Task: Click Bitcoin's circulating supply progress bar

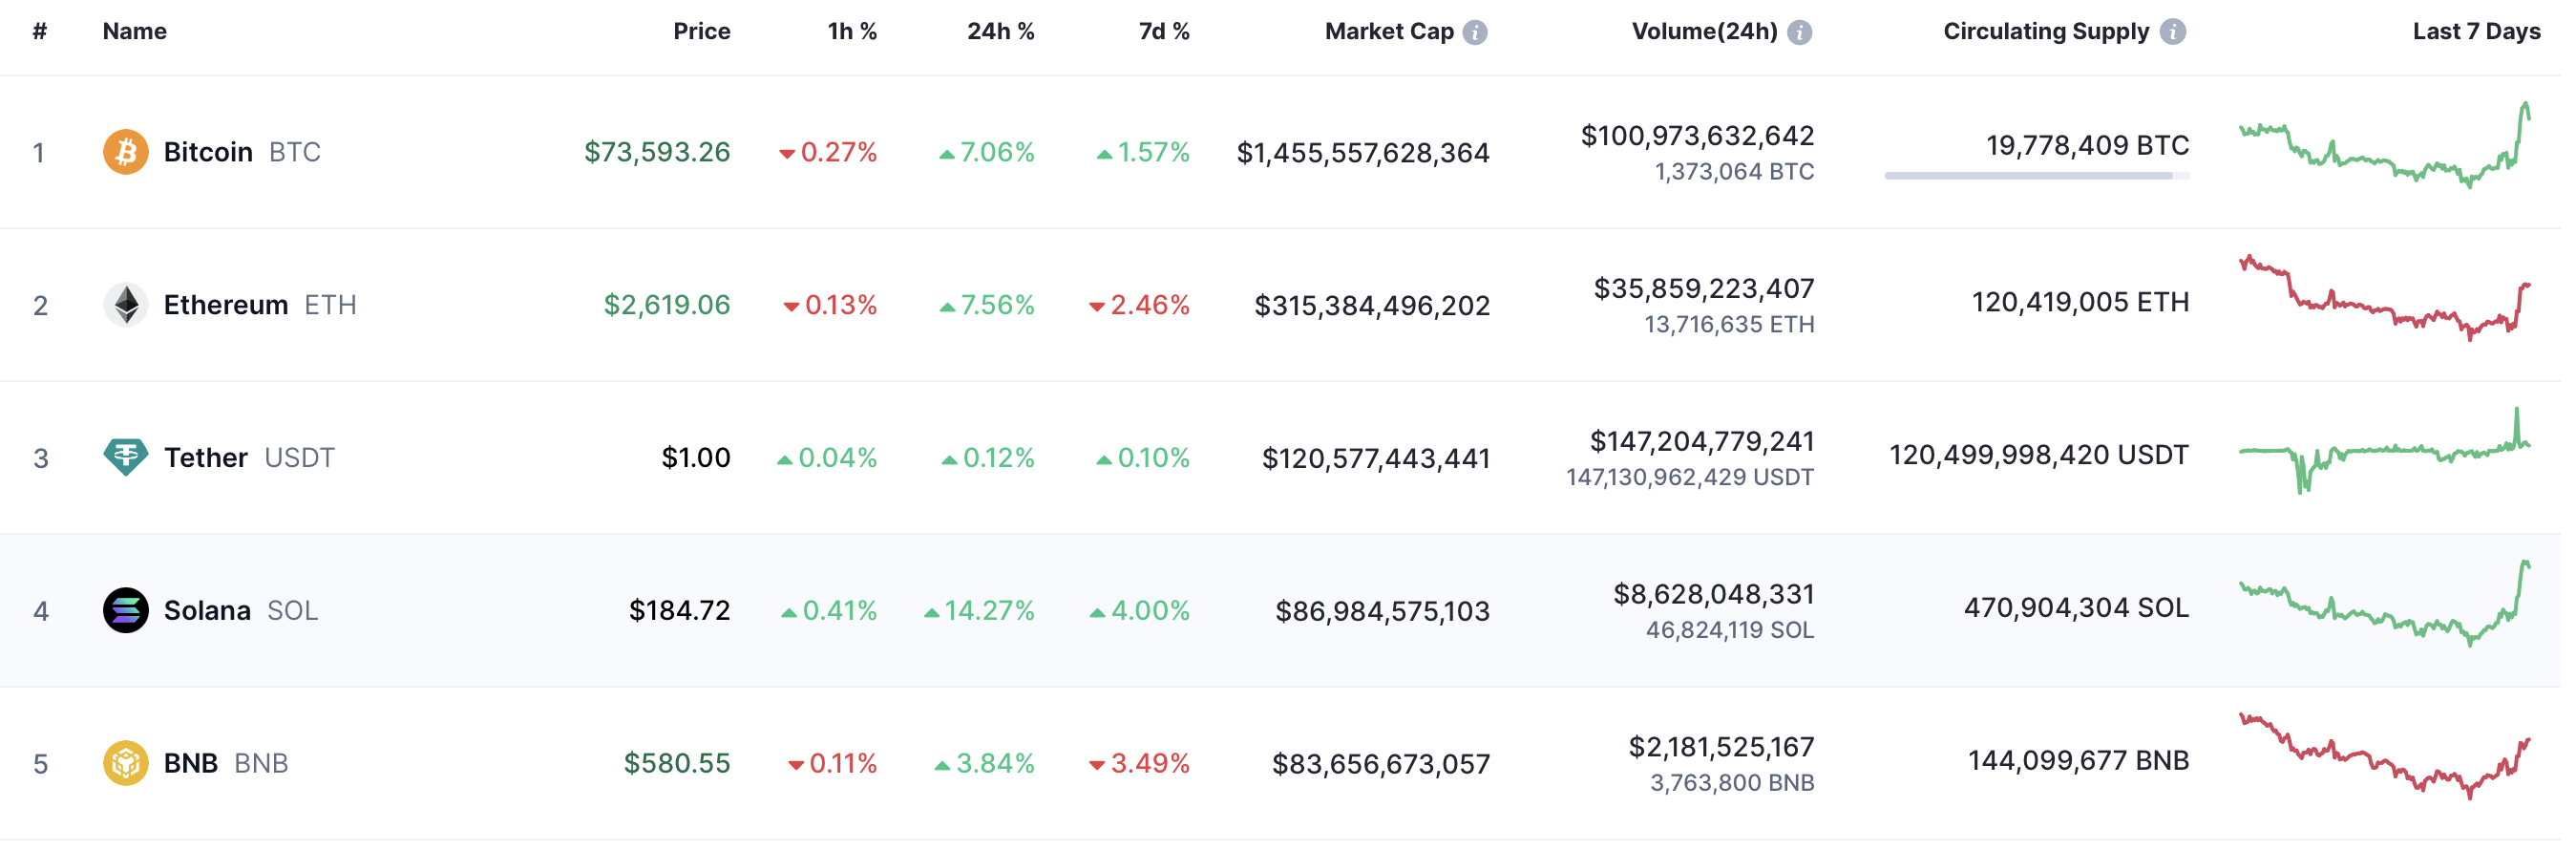Action: coord(2037,176)
